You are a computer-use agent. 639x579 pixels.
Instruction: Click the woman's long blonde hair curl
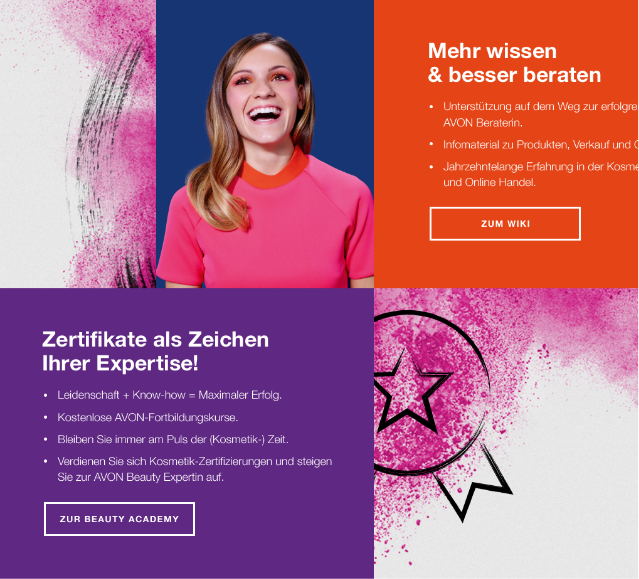pyautogui.click(x=218, y=192)
